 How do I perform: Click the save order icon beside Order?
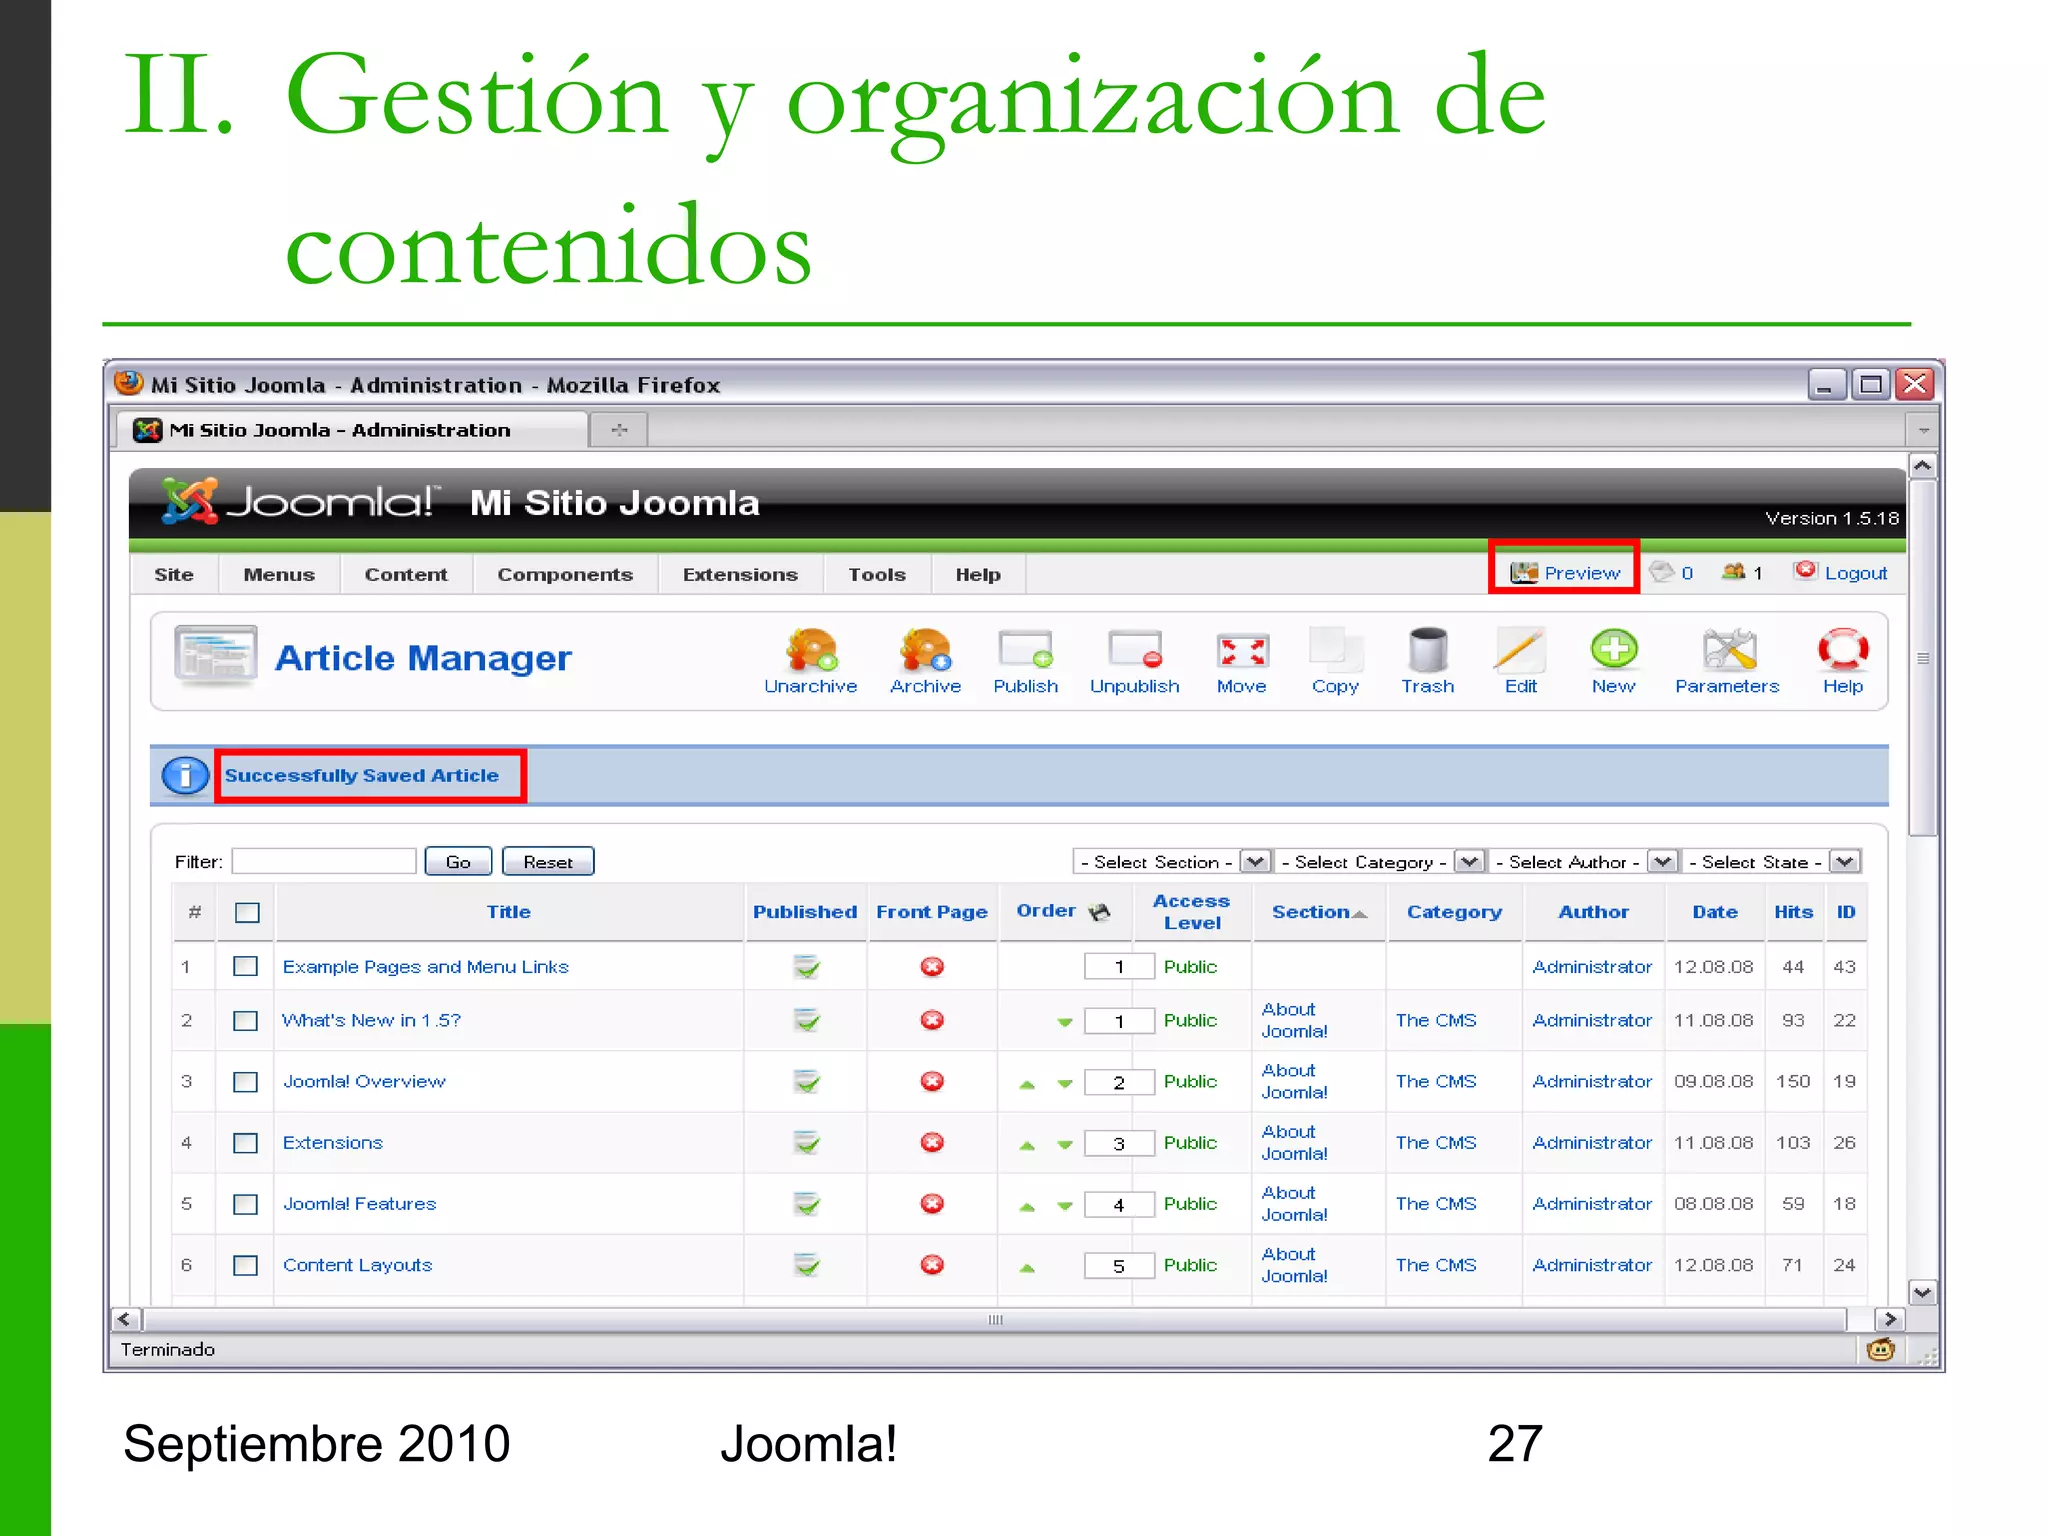pyautogui.click(x=1099, y=911)
